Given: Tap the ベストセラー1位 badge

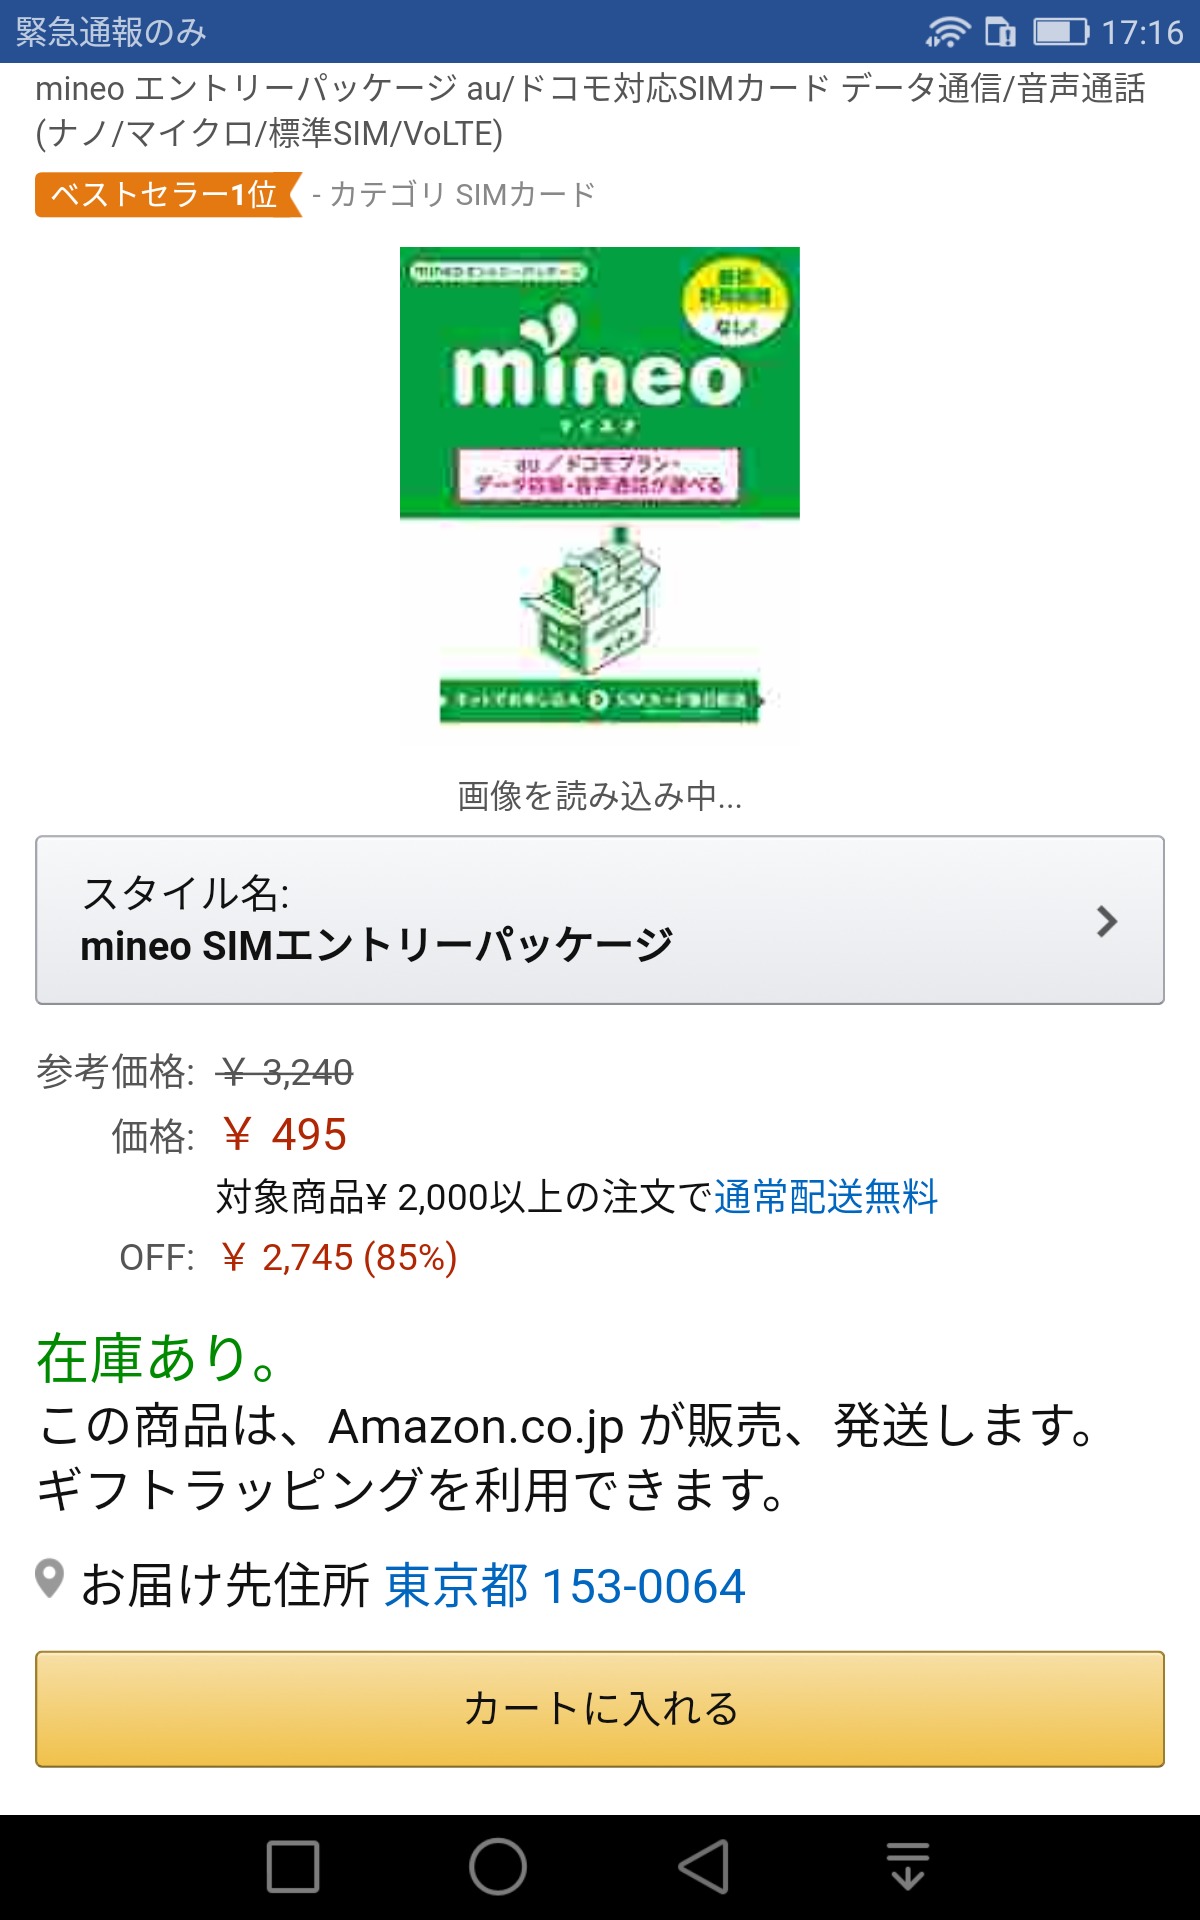Looking at the screenshot, I should point(166,194).
